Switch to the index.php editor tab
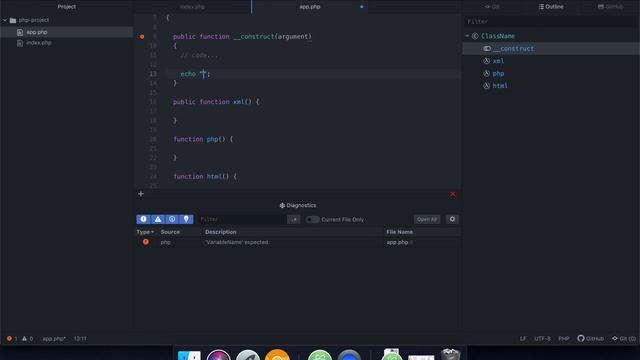 (193, 7)
